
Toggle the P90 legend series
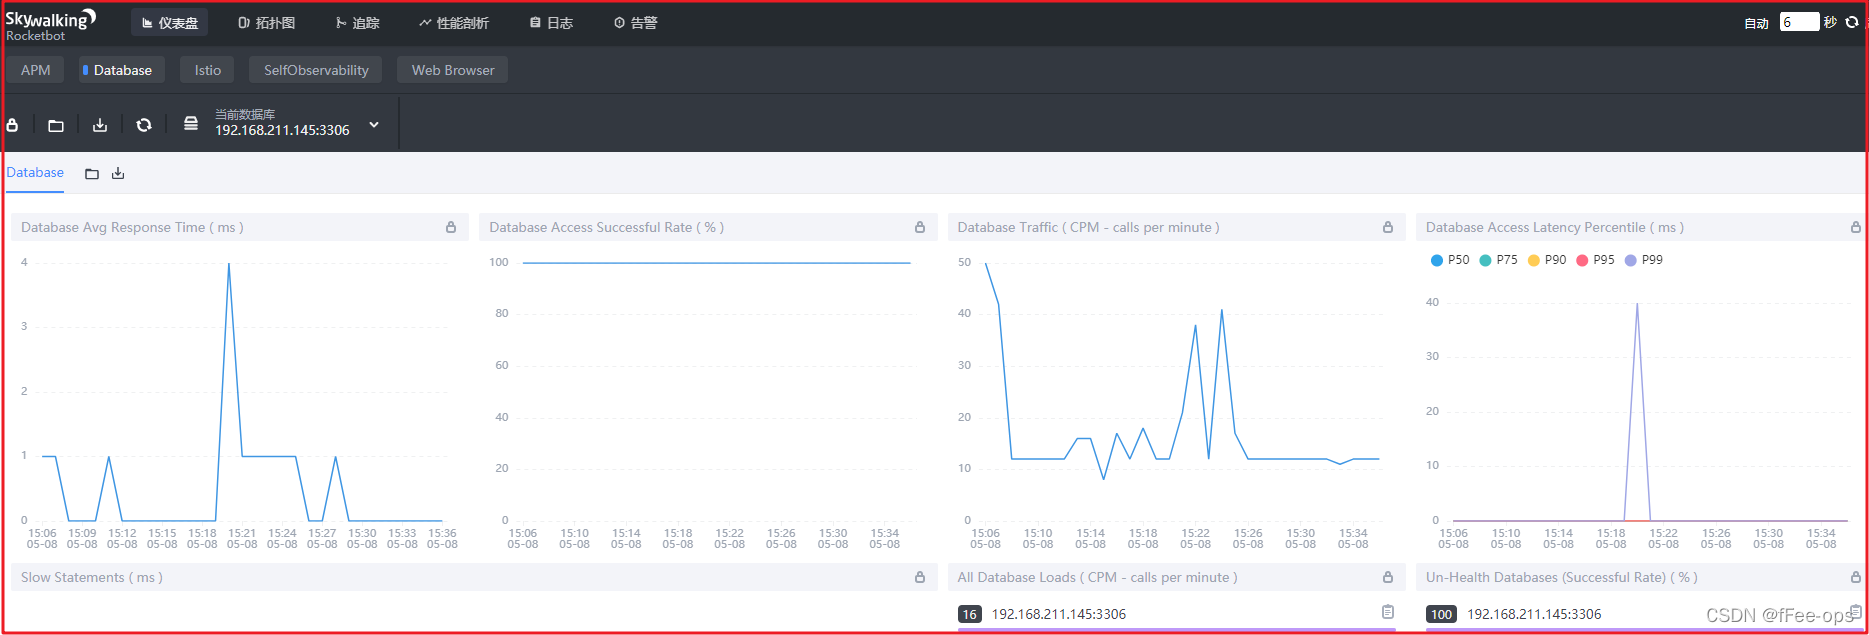(x=1547, y=260)
